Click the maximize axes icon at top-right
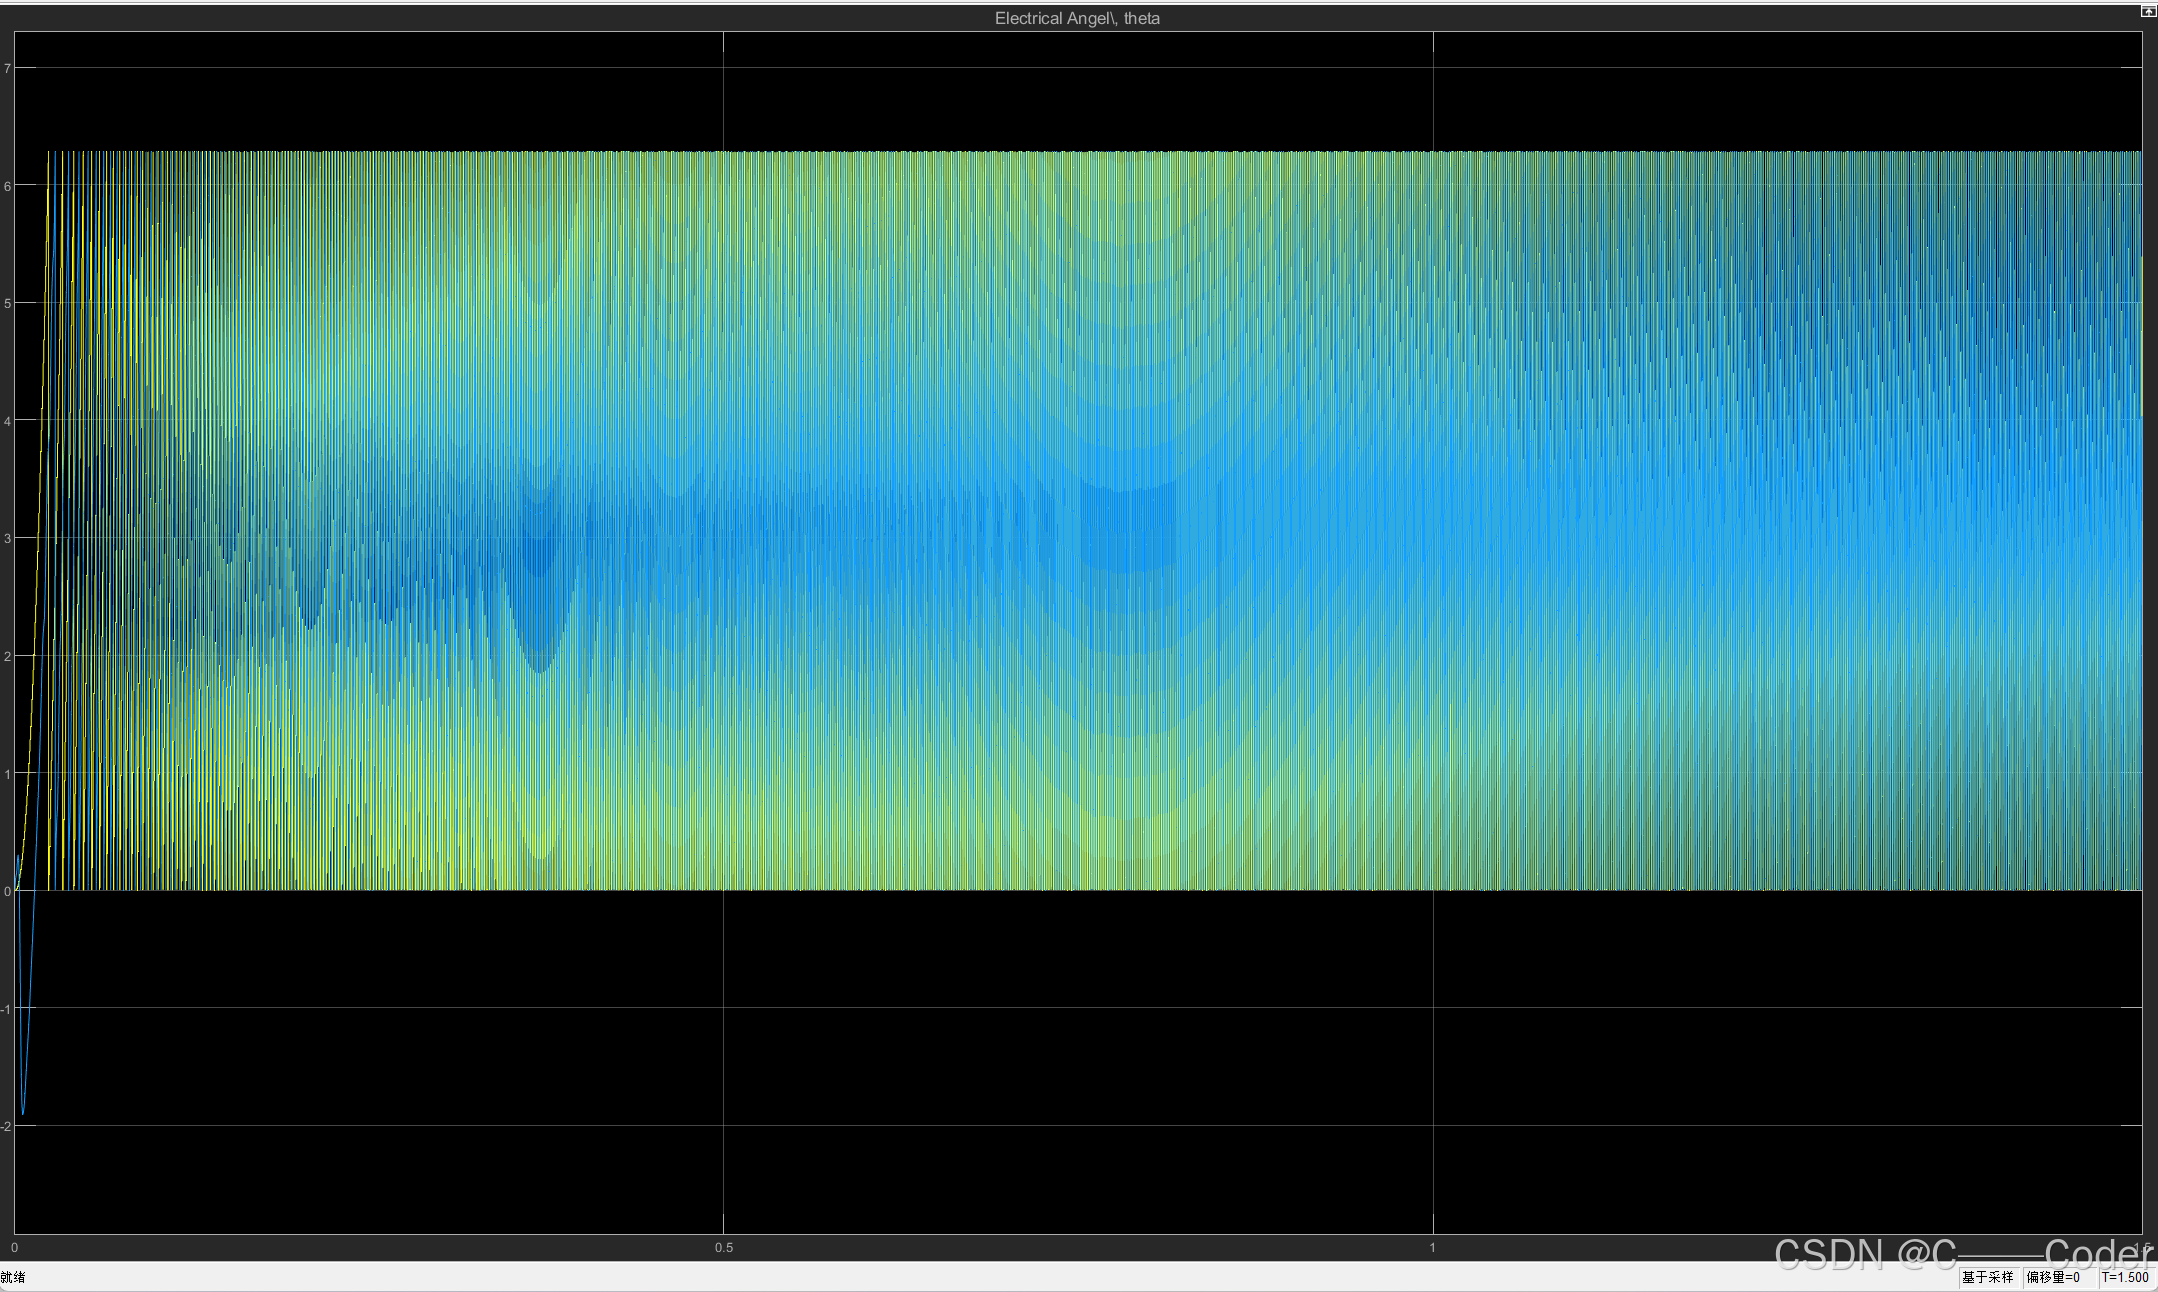The height and width of the screenshot is (1292, 2158). [x=2147, y=11]
